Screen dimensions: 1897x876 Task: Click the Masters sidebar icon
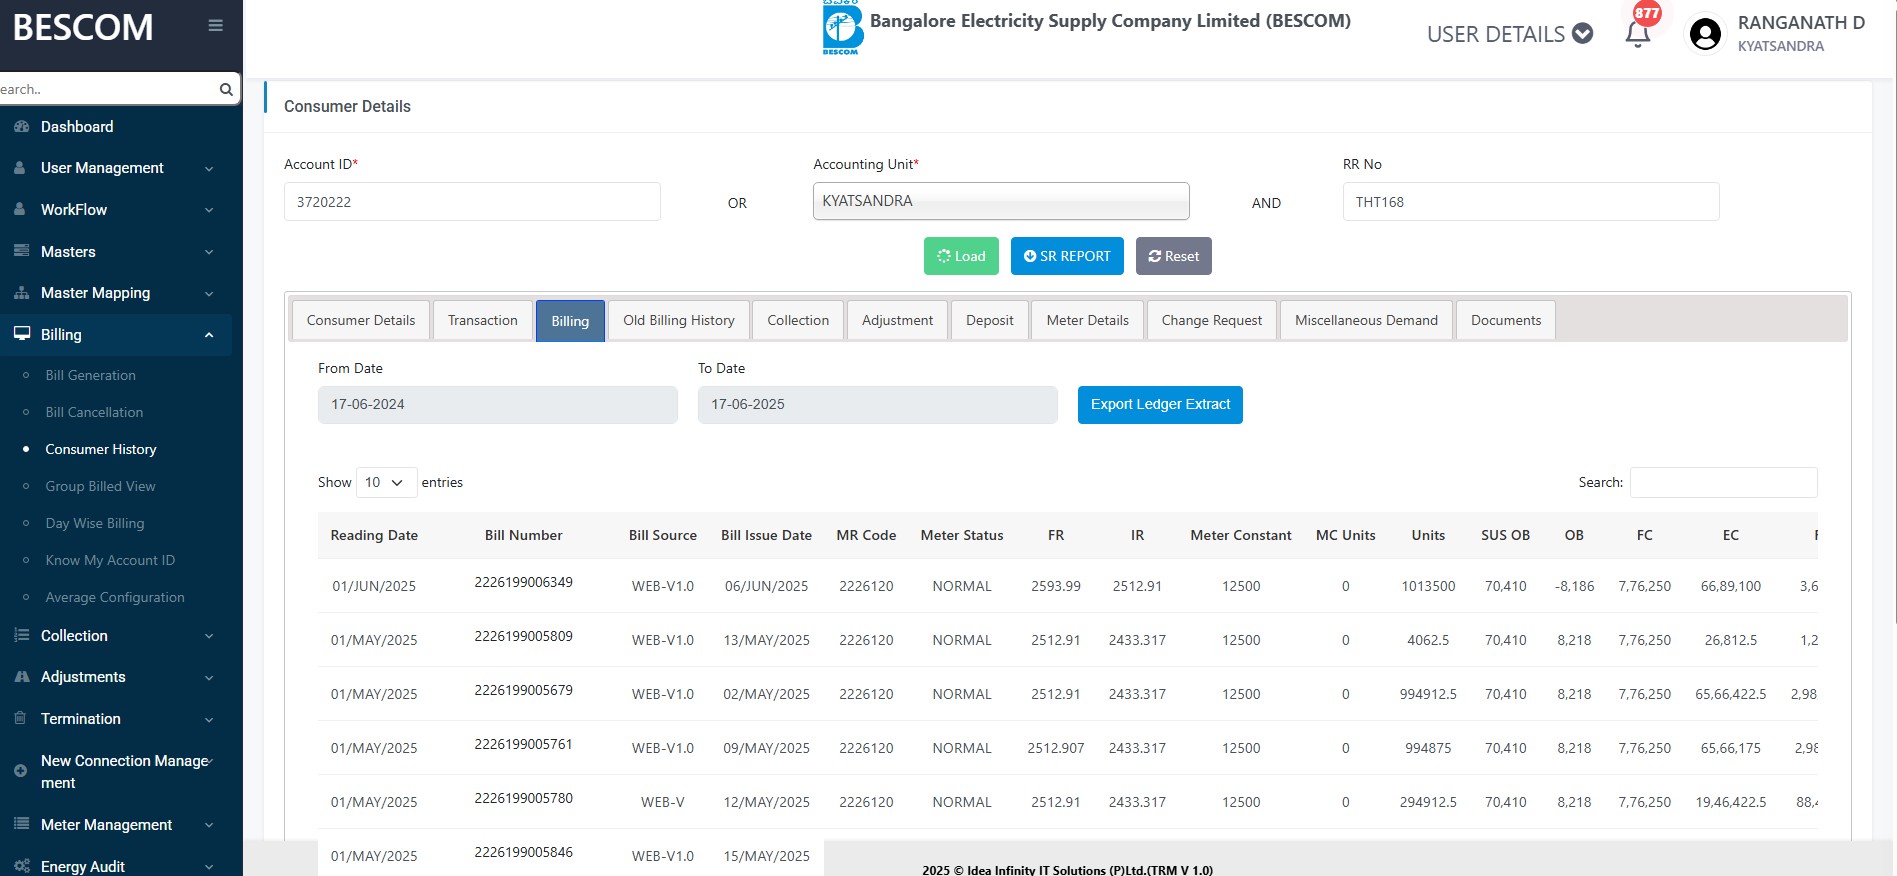tap(21, 251)
